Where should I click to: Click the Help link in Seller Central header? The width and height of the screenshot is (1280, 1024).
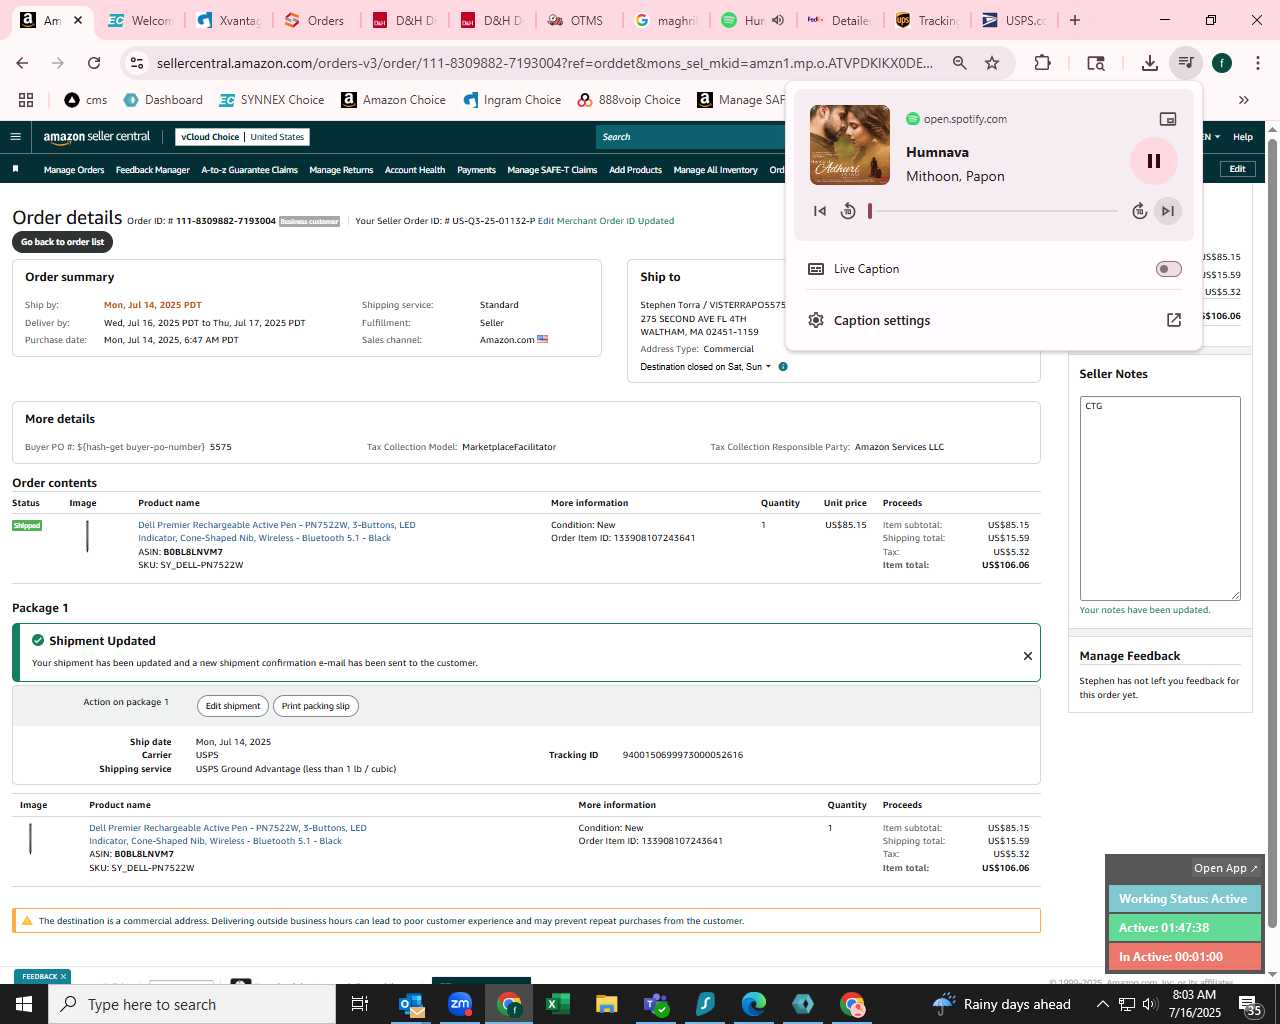[1243, 137]
